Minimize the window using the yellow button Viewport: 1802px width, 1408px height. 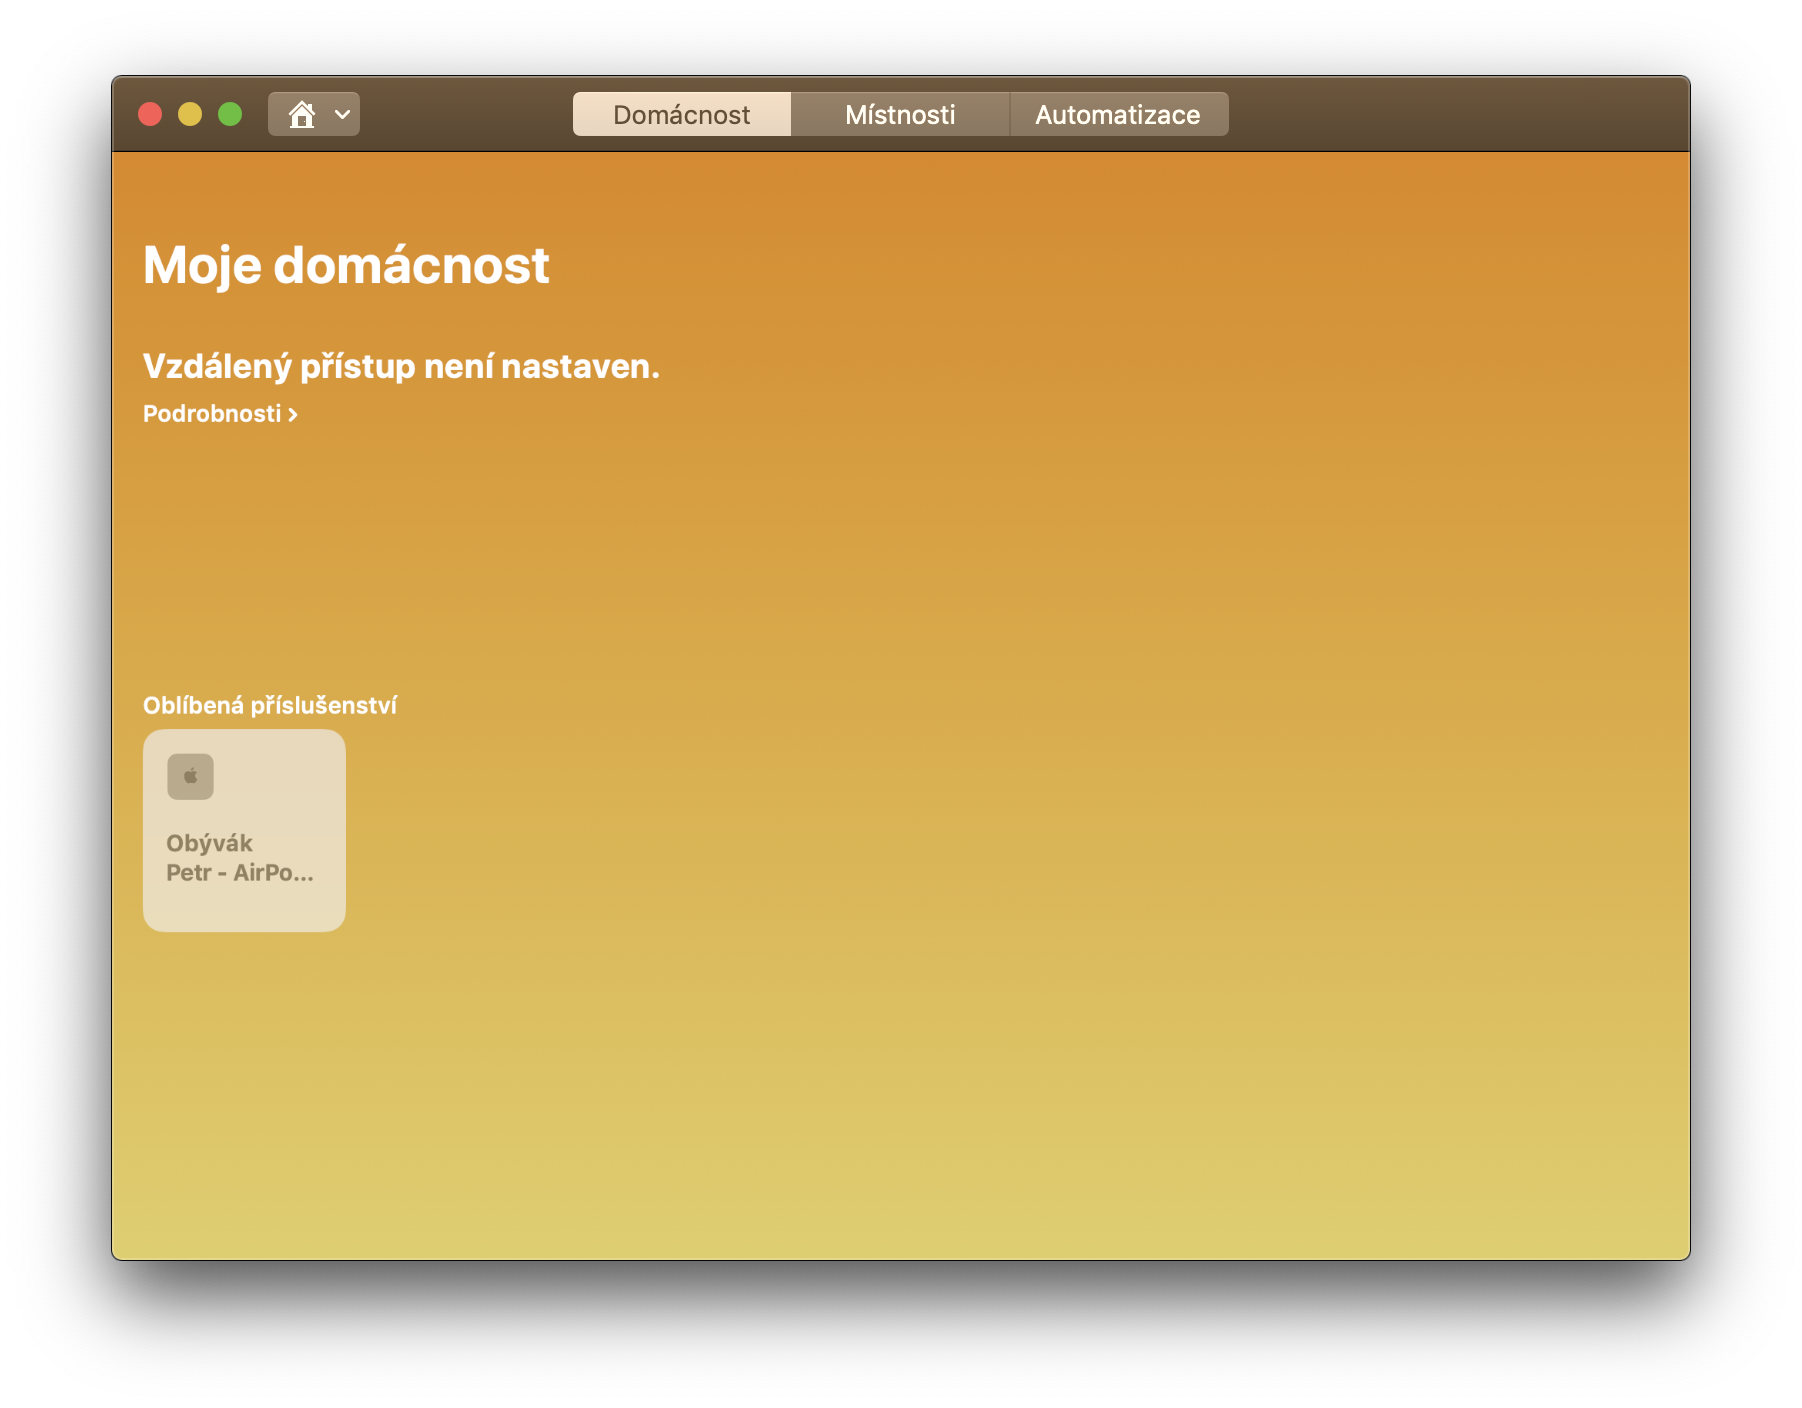click(190, 115)
